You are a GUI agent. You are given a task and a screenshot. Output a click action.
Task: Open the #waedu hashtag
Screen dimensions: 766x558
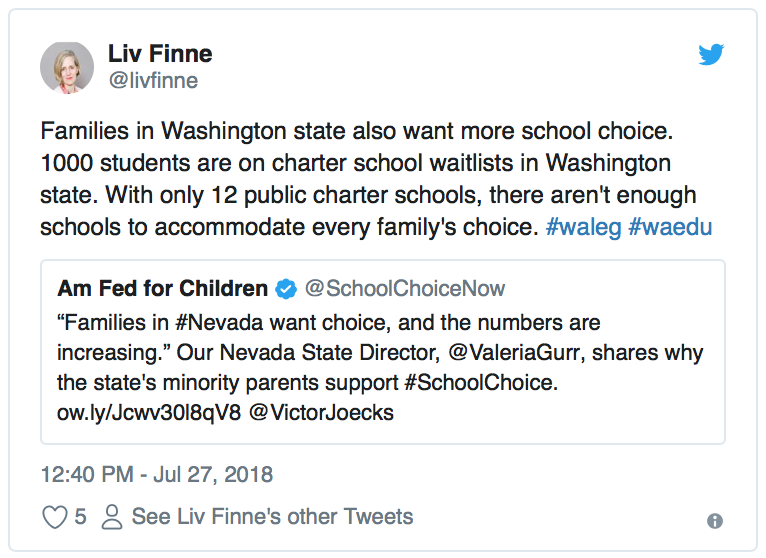point(670,227)
